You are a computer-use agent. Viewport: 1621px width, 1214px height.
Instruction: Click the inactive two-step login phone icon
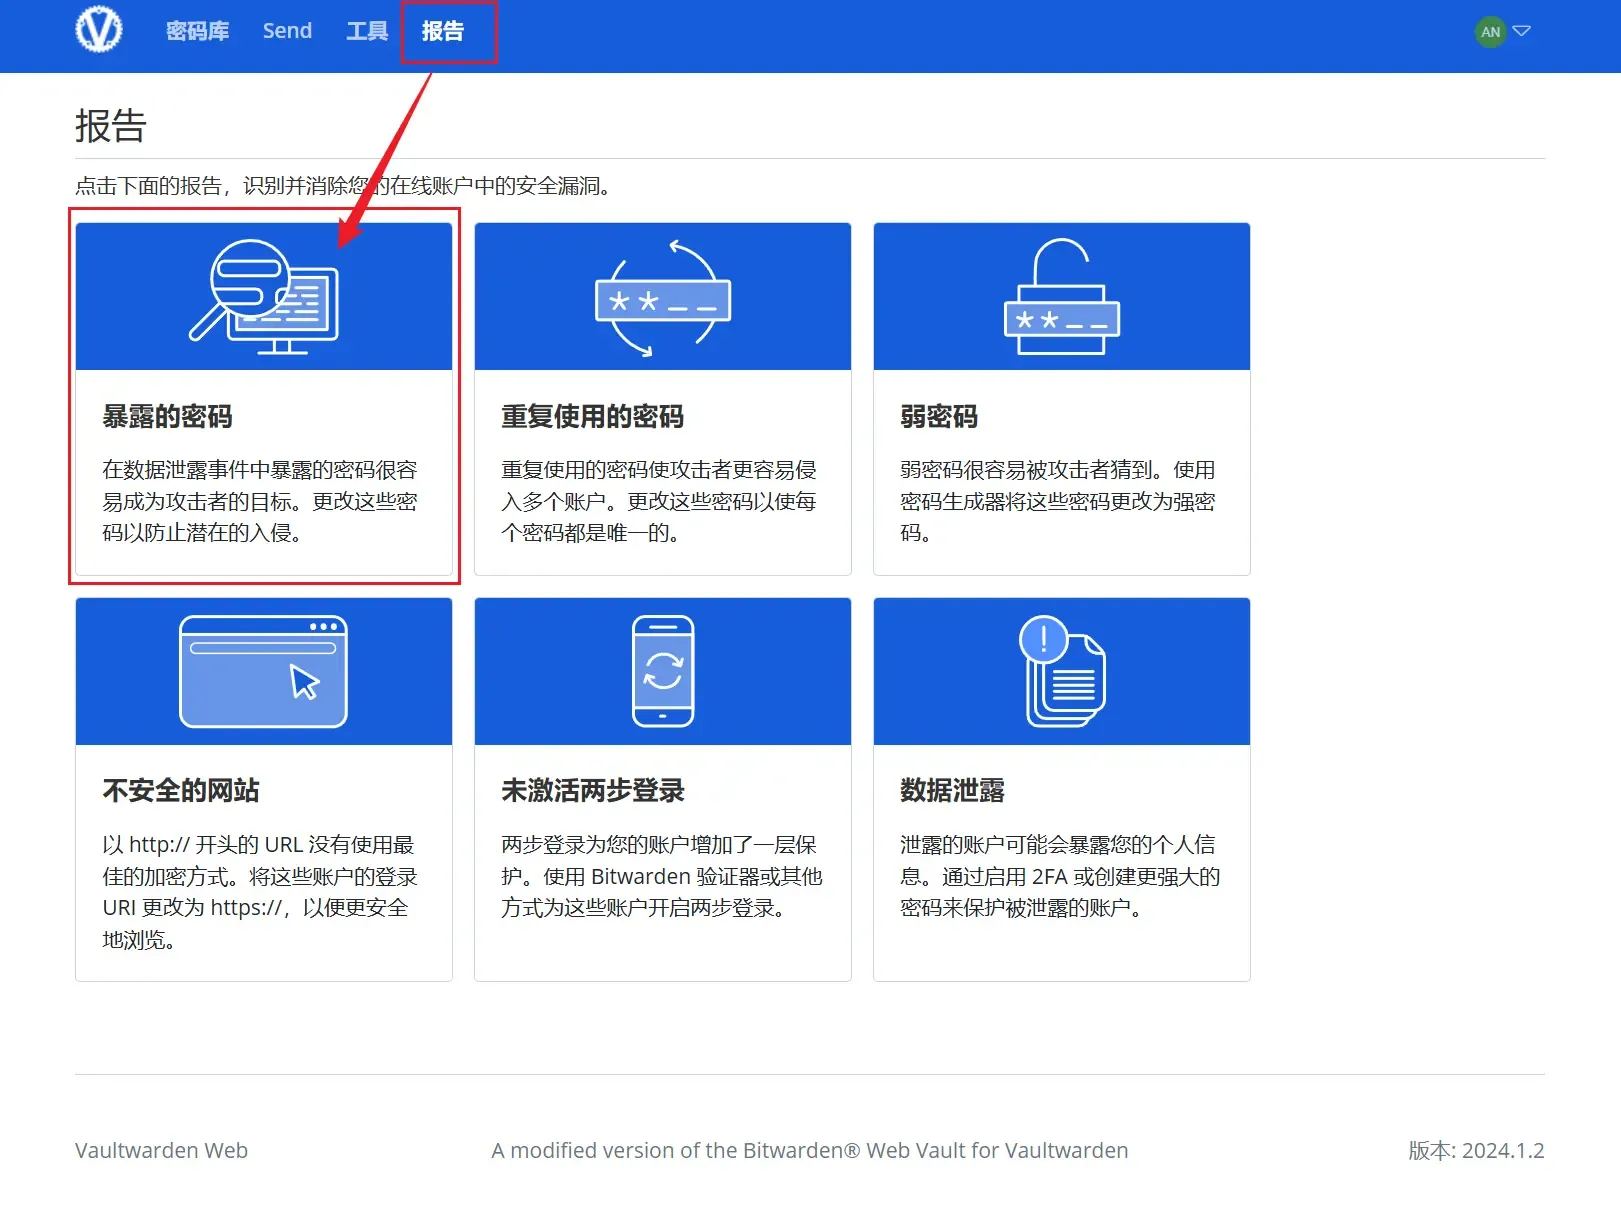click(663, 671)
